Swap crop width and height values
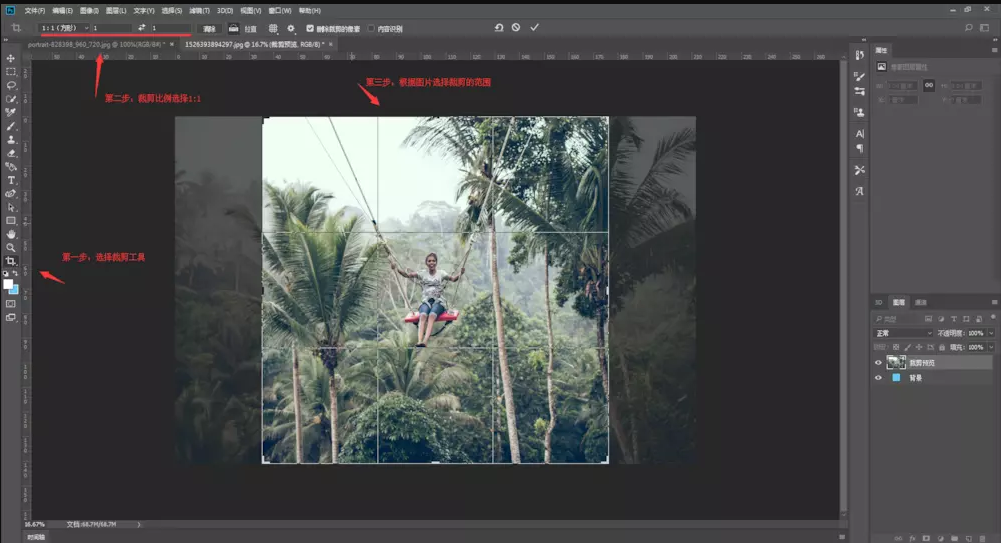1001x543 pixels. pos(141,28)
